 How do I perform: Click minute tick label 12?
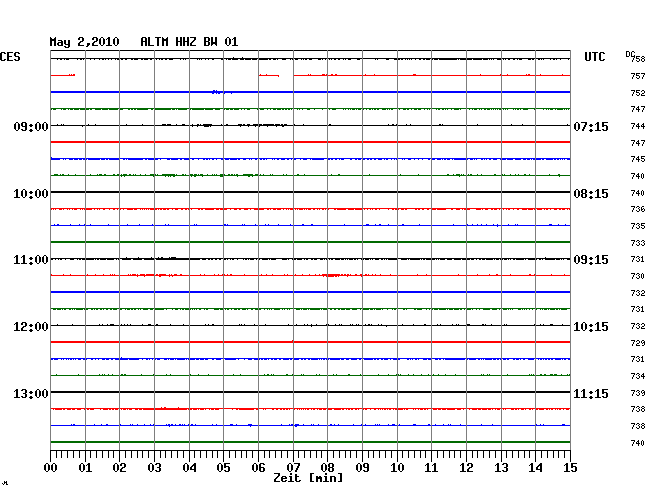pos(466,468)
